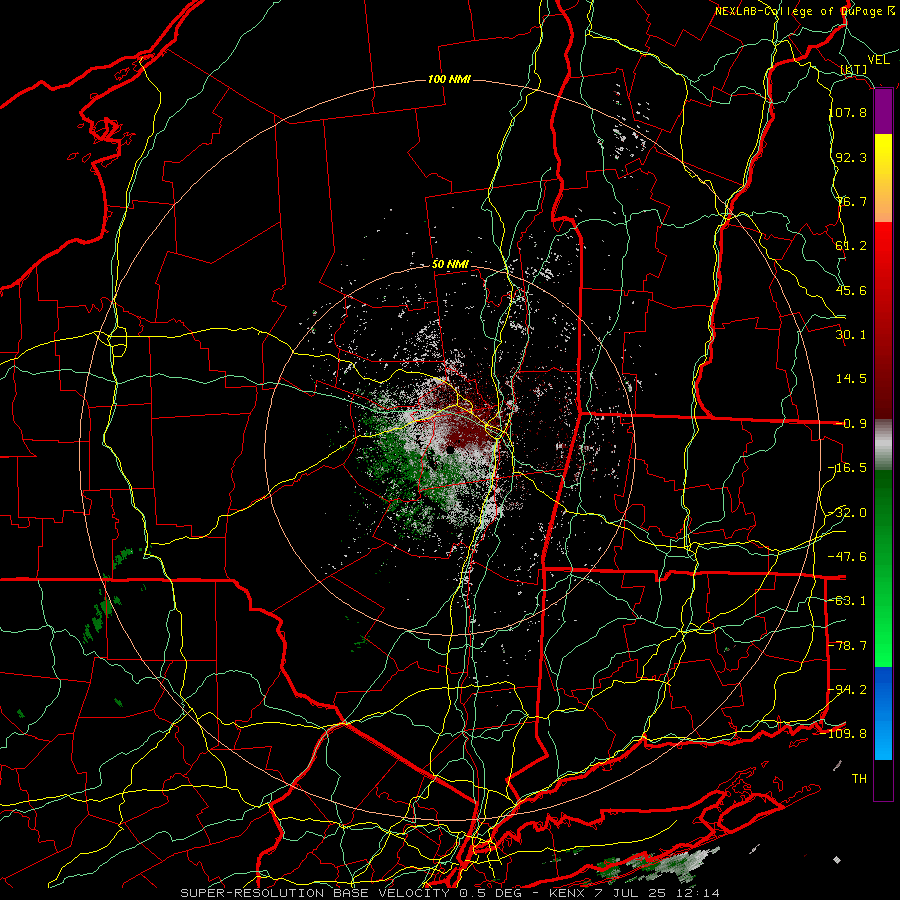Pick the purple segment of the velocity color bar
The height and width of the screenshot is (900, 900).
[883, 112]
